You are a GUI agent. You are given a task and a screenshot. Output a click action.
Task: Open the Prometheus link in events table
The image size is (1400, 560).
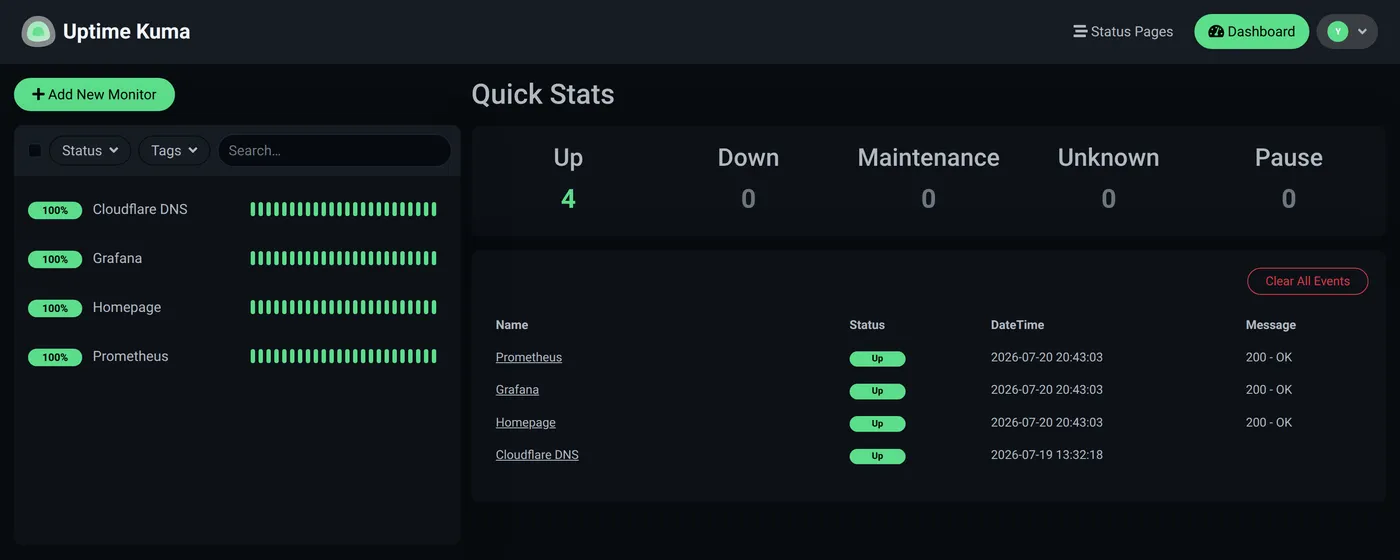click(x=529, y=357)
